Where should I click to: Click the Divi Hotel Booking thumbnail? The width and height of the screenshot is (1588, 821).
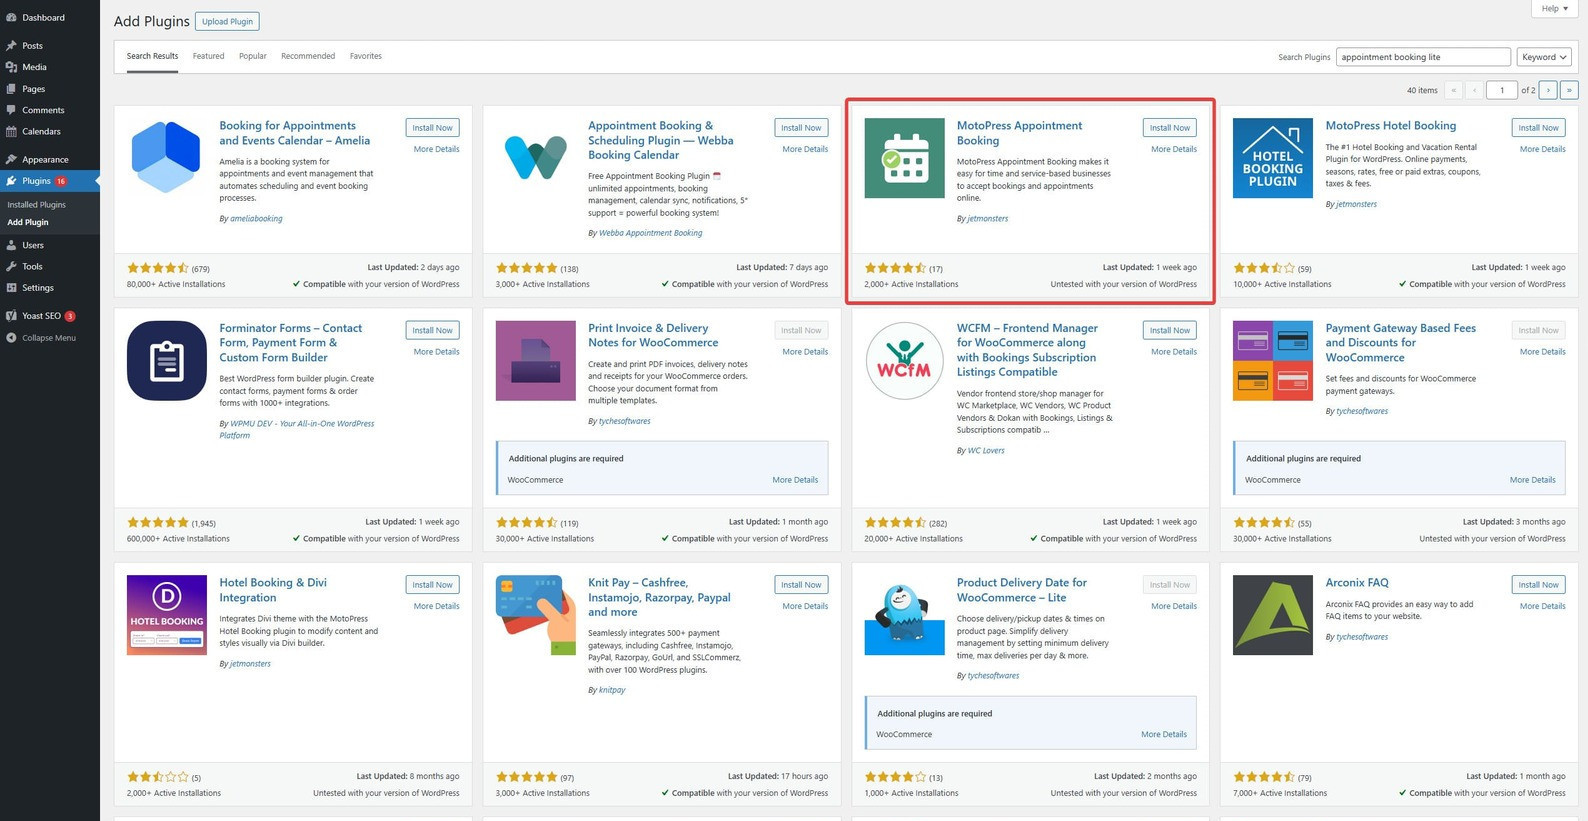pyautogui.click(x=167, y=615)
